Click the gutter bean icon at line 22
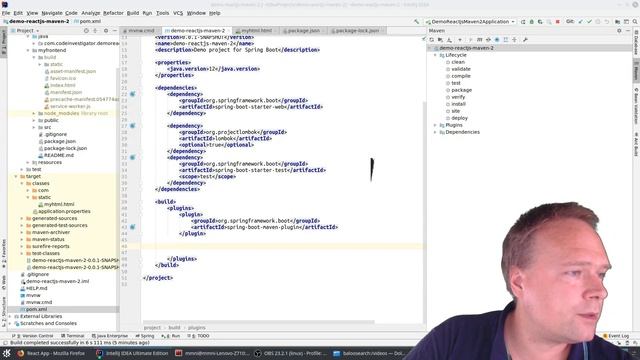 (133, 94)
